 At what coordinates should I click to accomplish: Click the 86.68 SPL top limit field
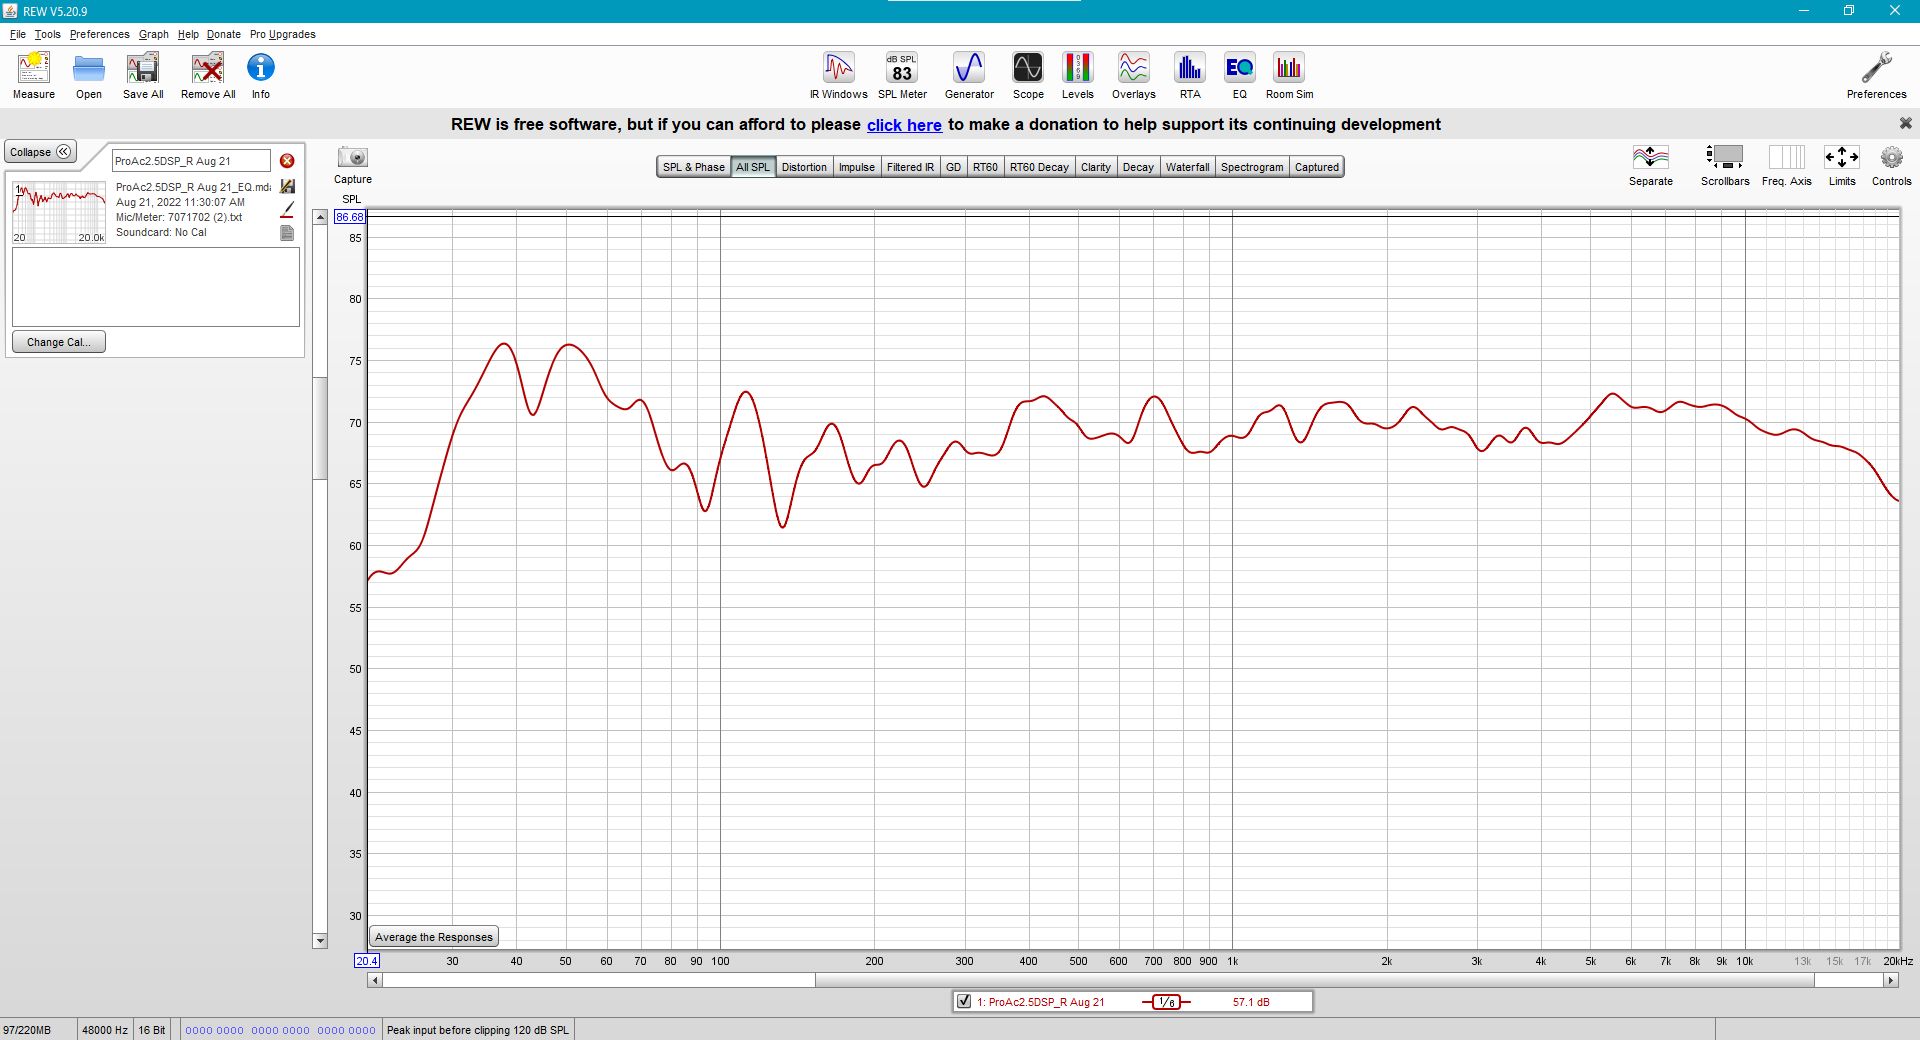pos(350,217)
